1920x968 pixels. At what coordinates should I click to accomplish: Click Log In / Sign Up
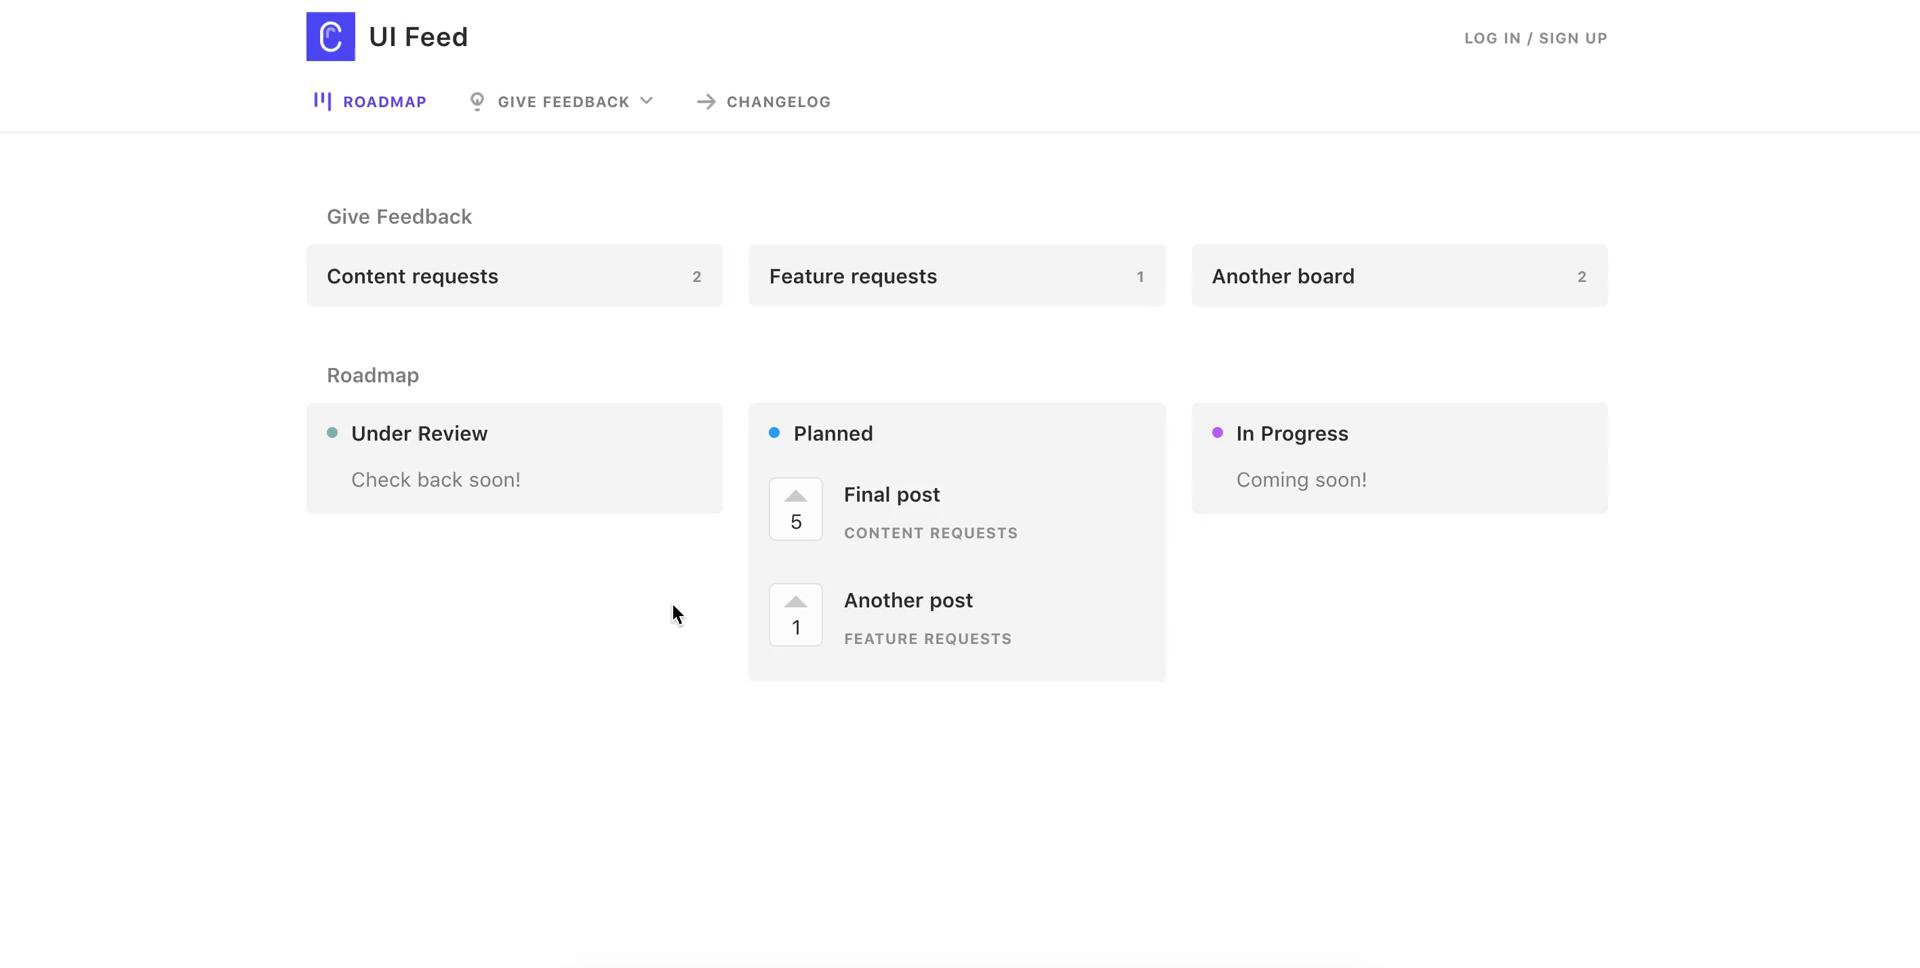coord(1535,38)
